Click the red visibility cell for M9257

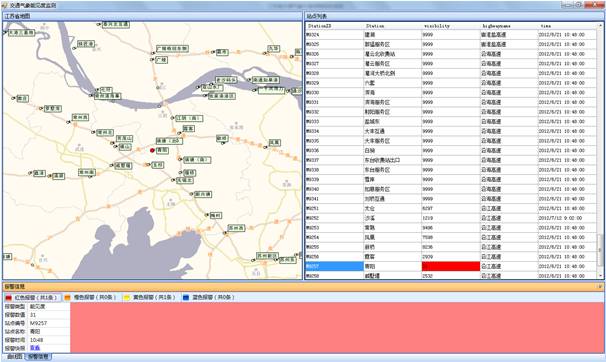pyautogui.click(x=451, y=266)
